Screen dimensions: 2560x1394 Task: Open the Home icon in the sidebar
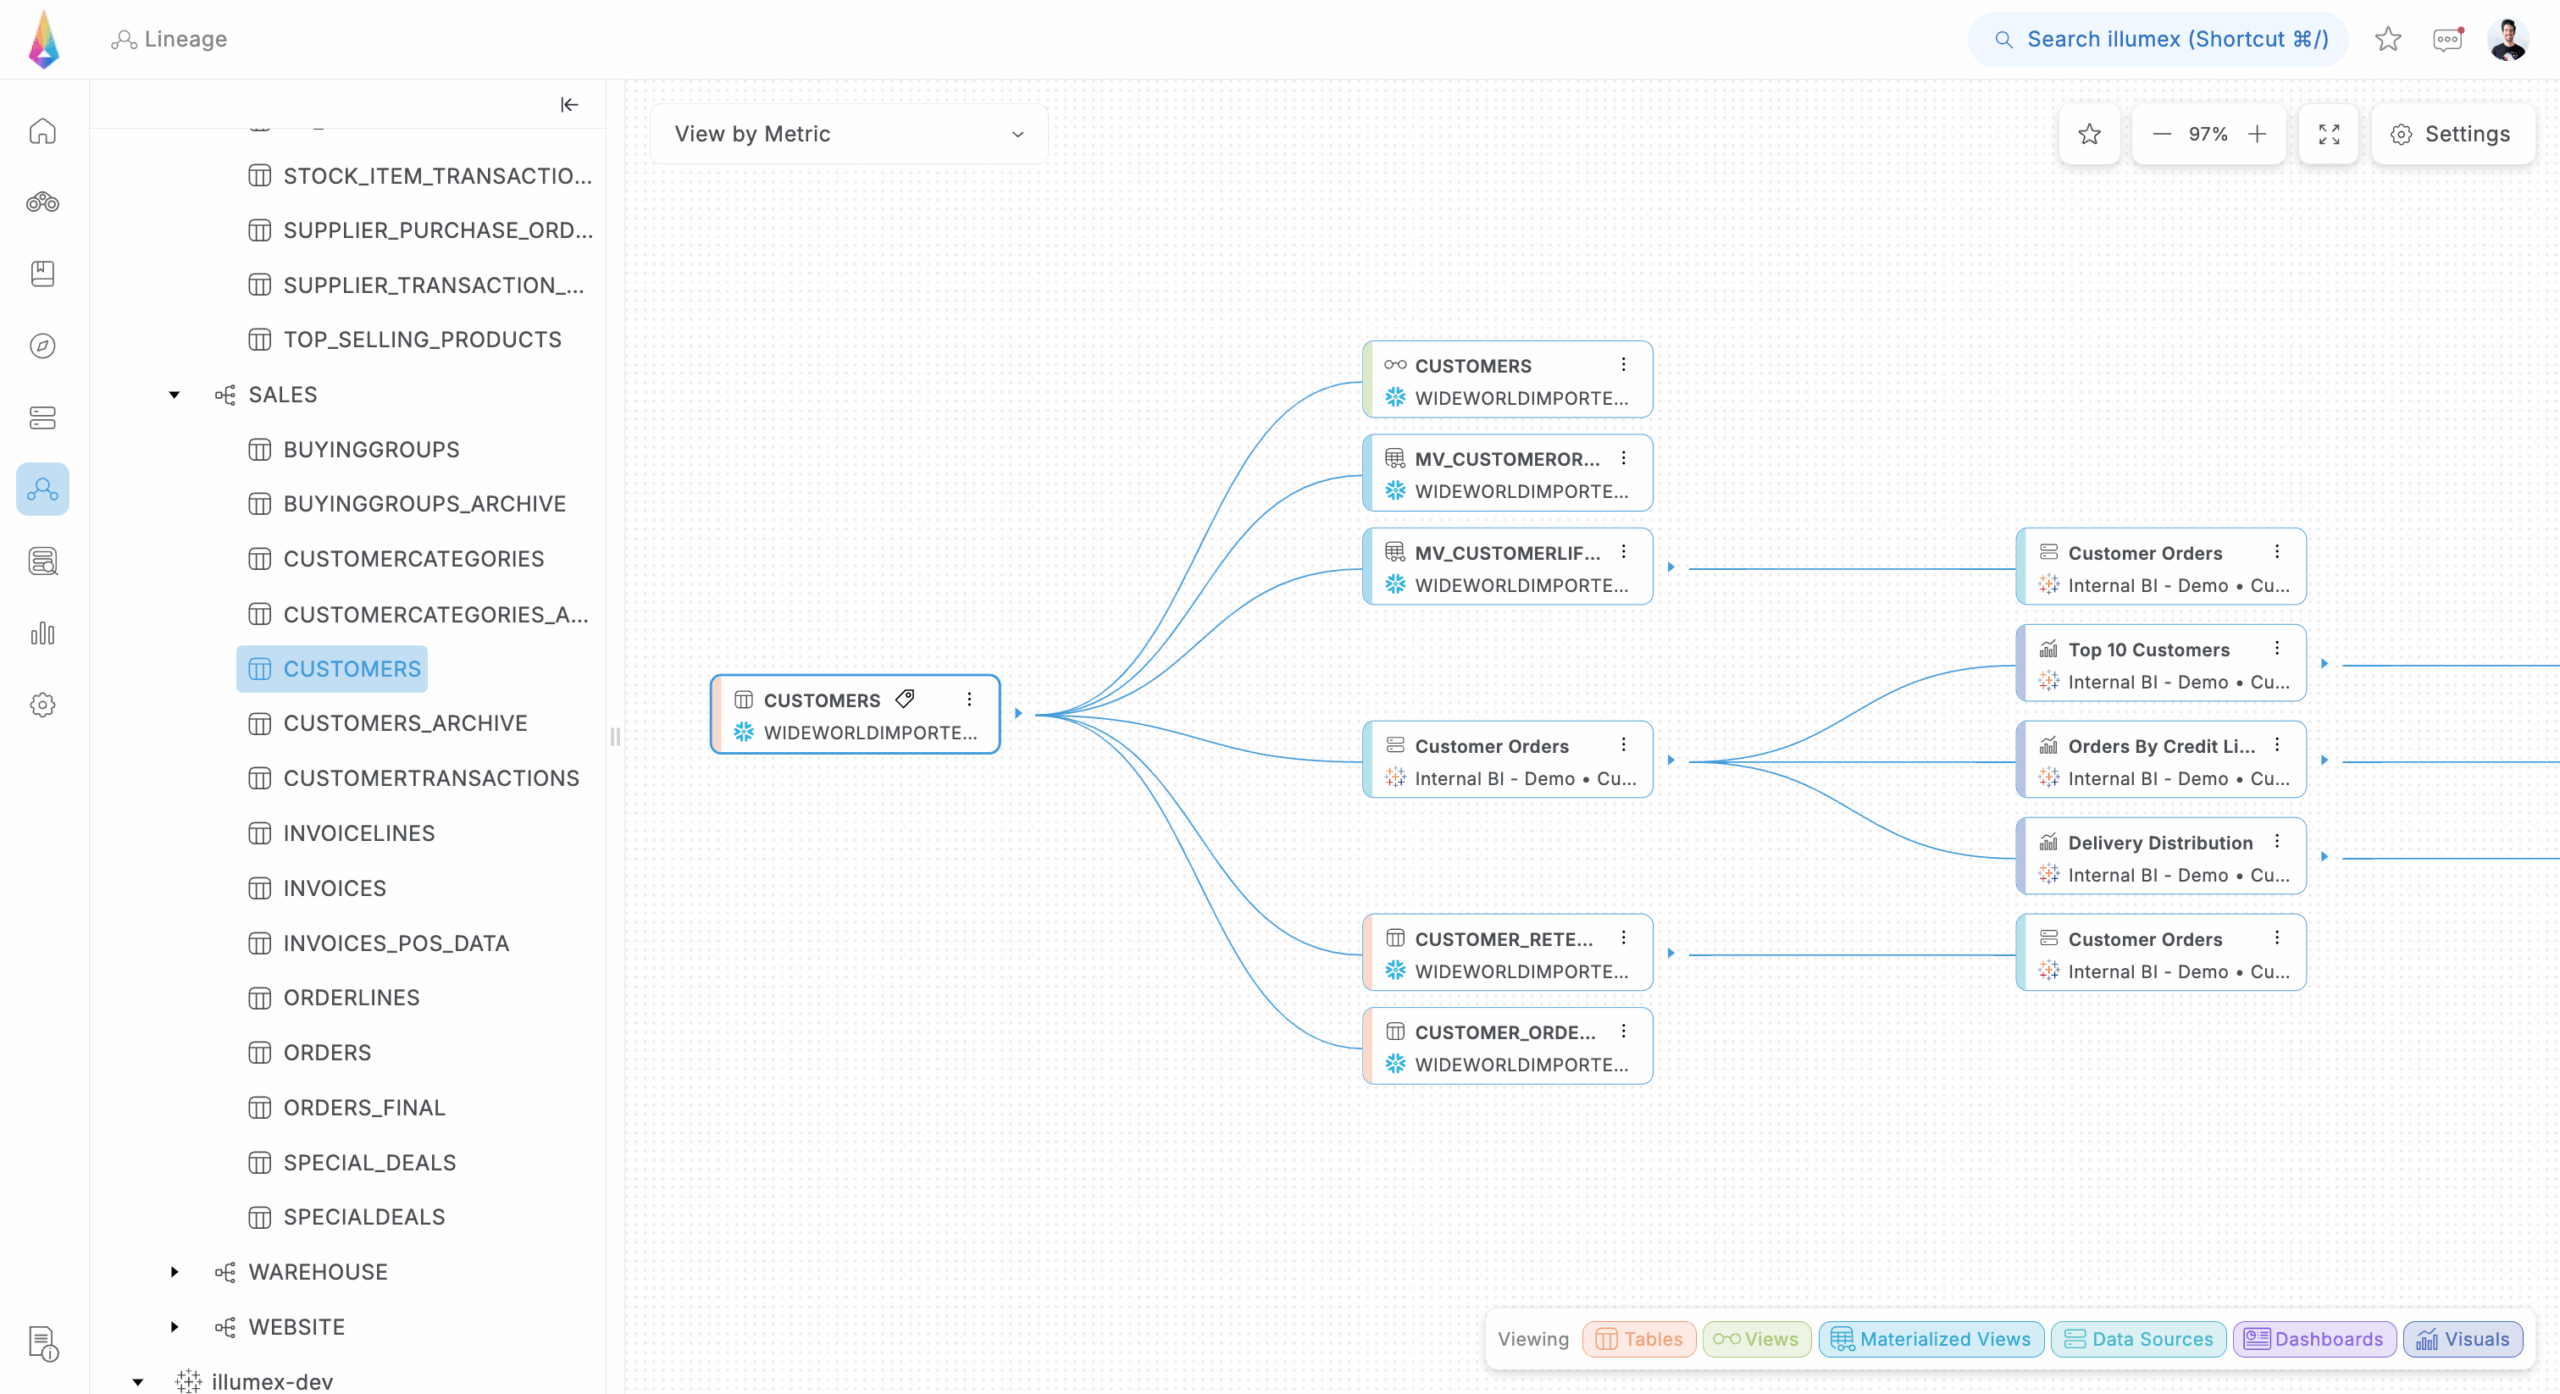click(x=42, y=131)
